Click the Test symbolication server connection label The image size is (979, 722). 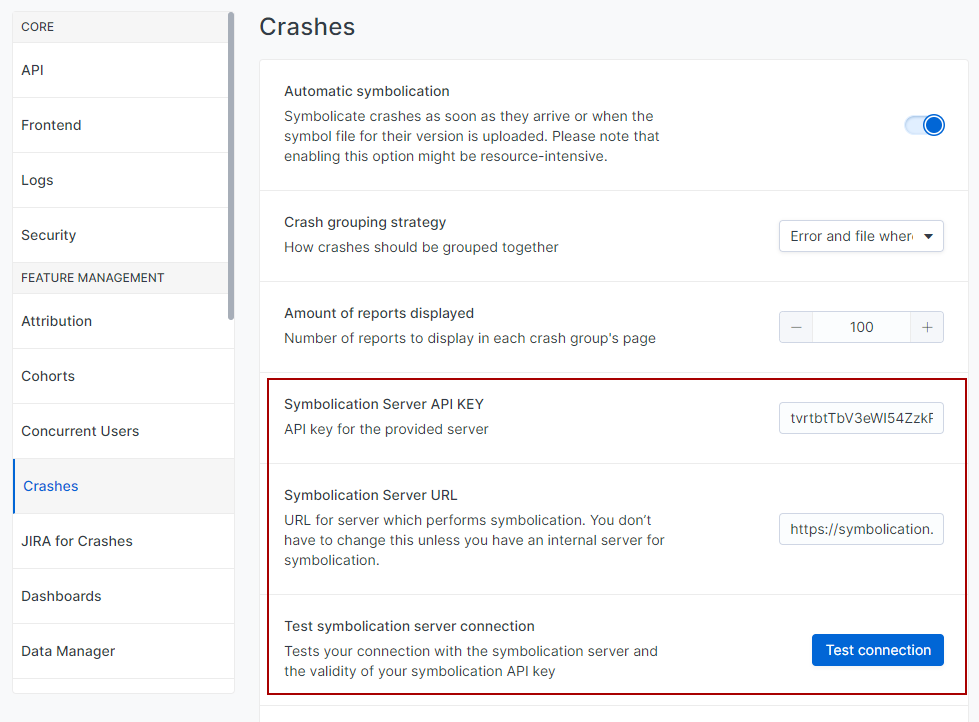coord(409,626)
